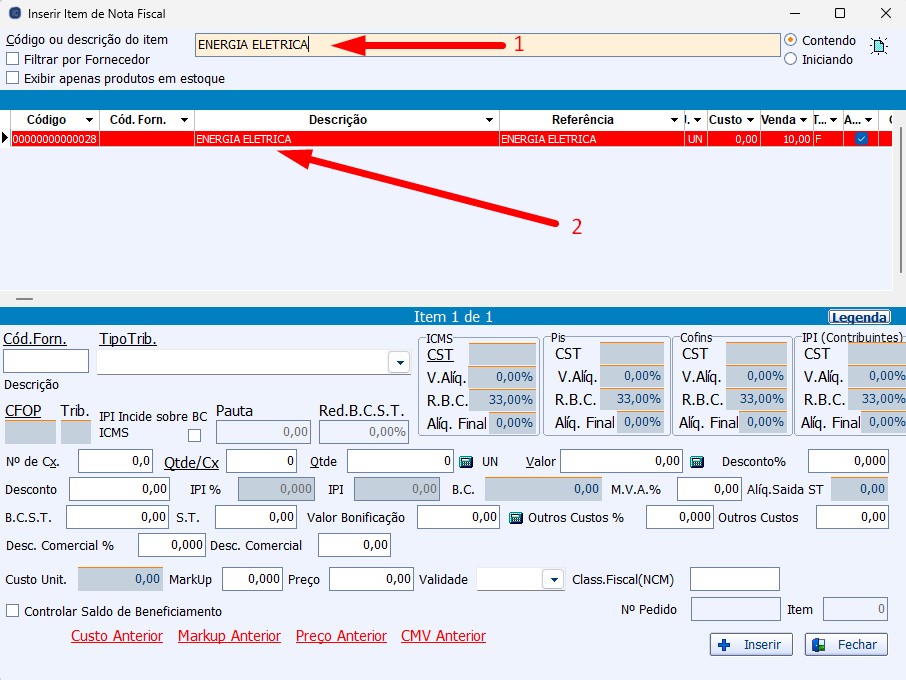Click the Referência column header
Screen dimensions: 906x680
pos(582,120)
